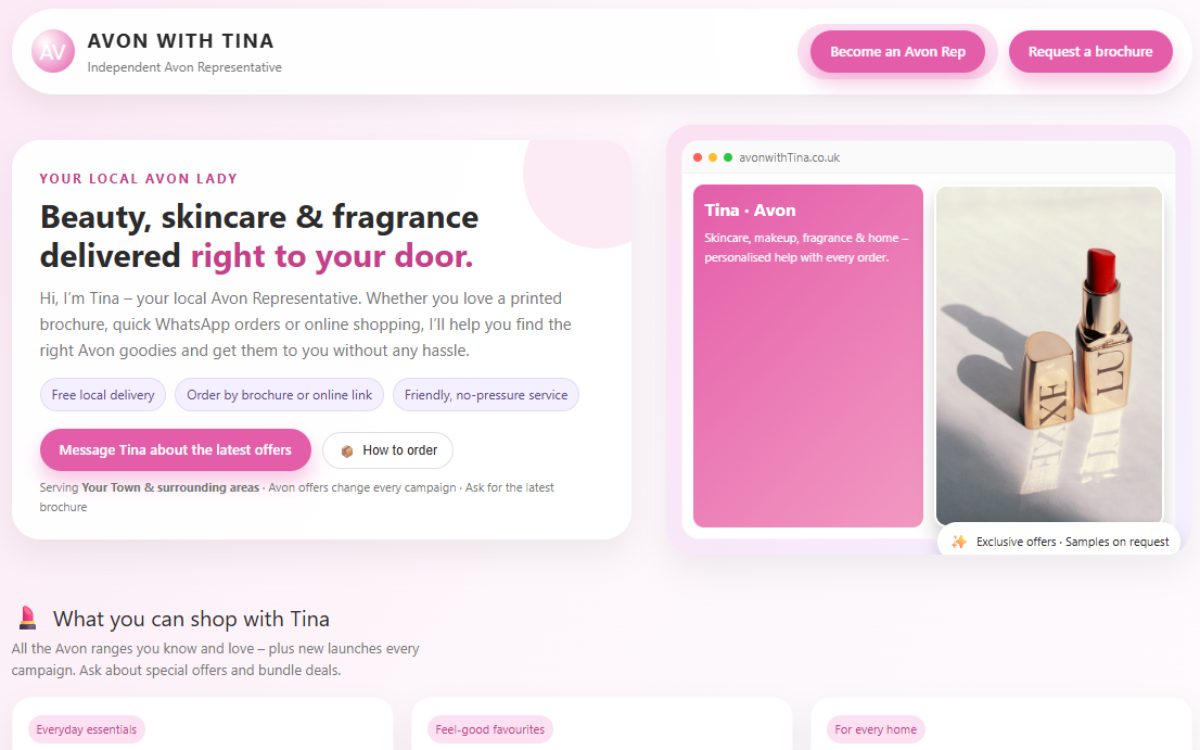Click the AV logo circle
1200x750 pixels.
(52, 52)
